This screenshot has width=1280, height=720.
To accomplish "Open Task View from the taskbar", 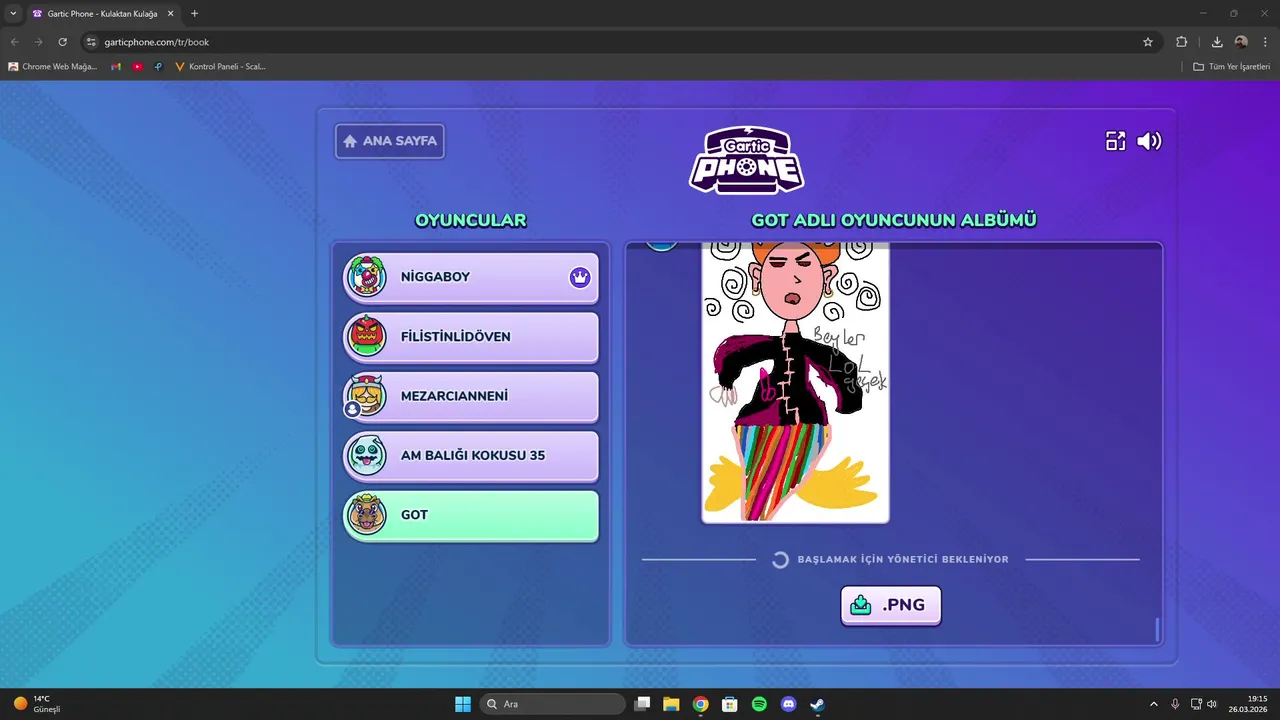I will point(643,704).
